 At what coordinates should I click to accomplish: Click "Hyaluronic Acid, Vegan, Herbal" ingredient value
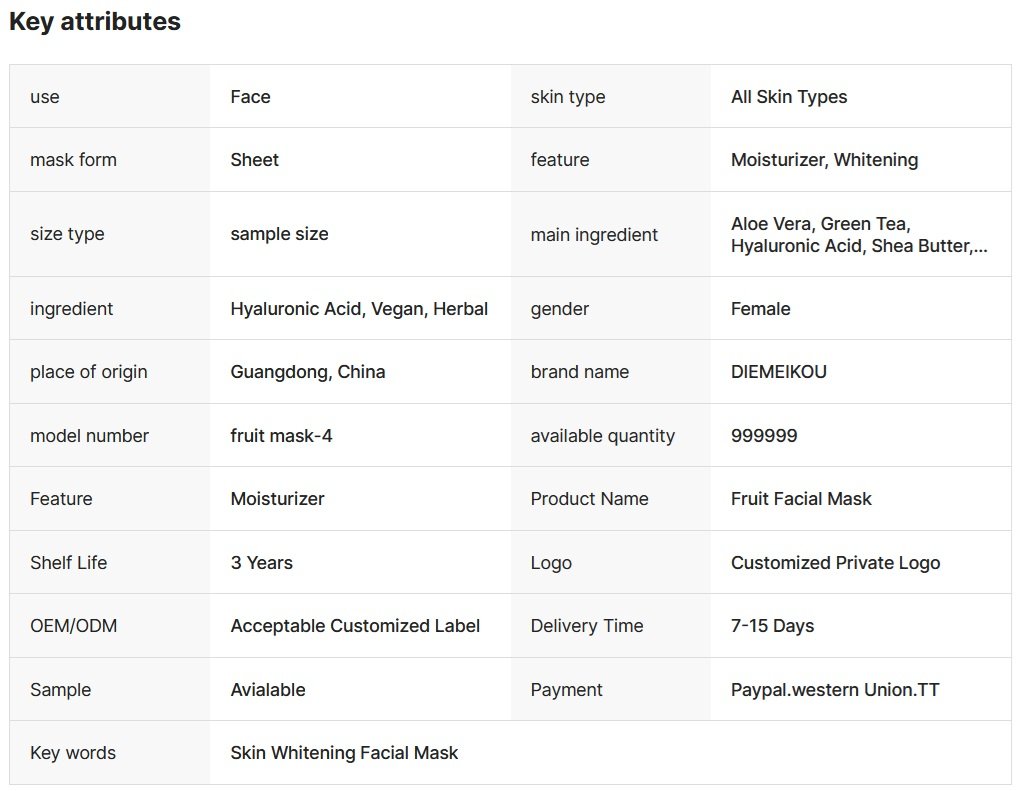[359, 309]
